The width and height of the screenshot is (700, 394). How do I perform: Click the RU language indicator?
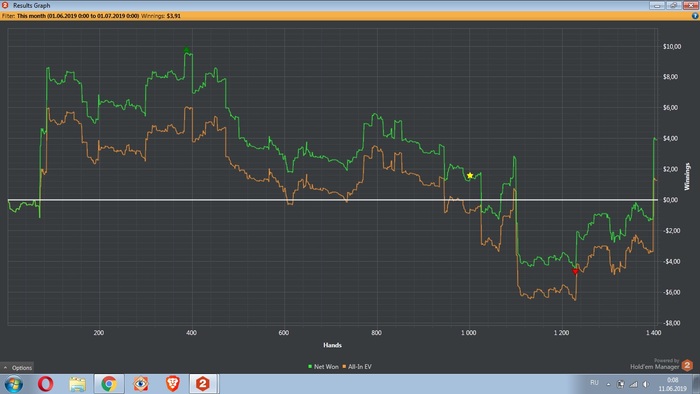pyautogui.click(x=594, y=383)
